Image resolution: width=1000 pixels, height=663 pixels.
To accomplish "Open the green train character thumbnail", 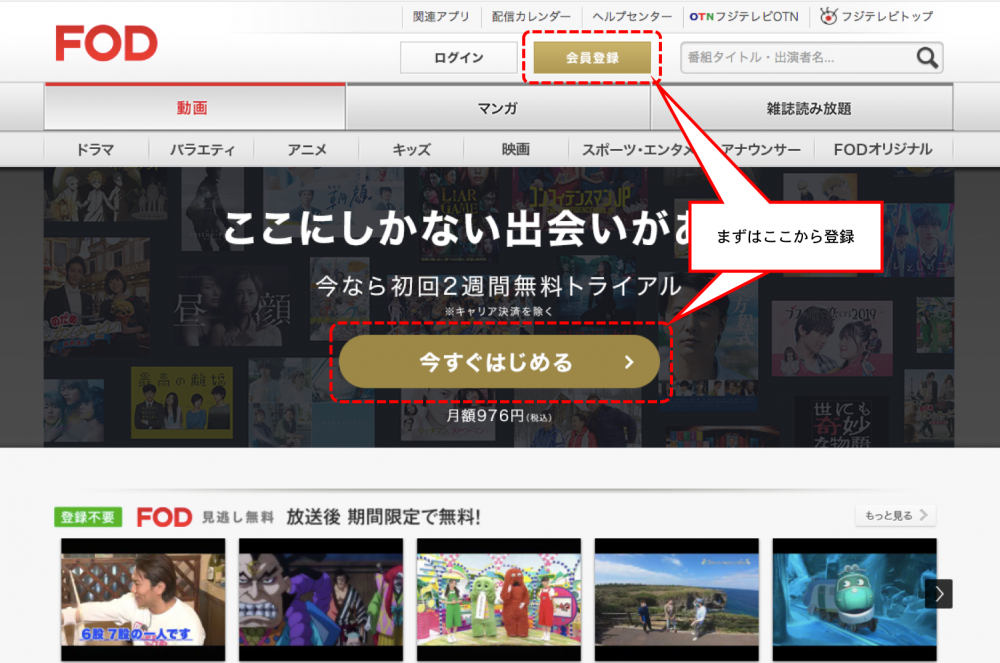I will 855,599.
